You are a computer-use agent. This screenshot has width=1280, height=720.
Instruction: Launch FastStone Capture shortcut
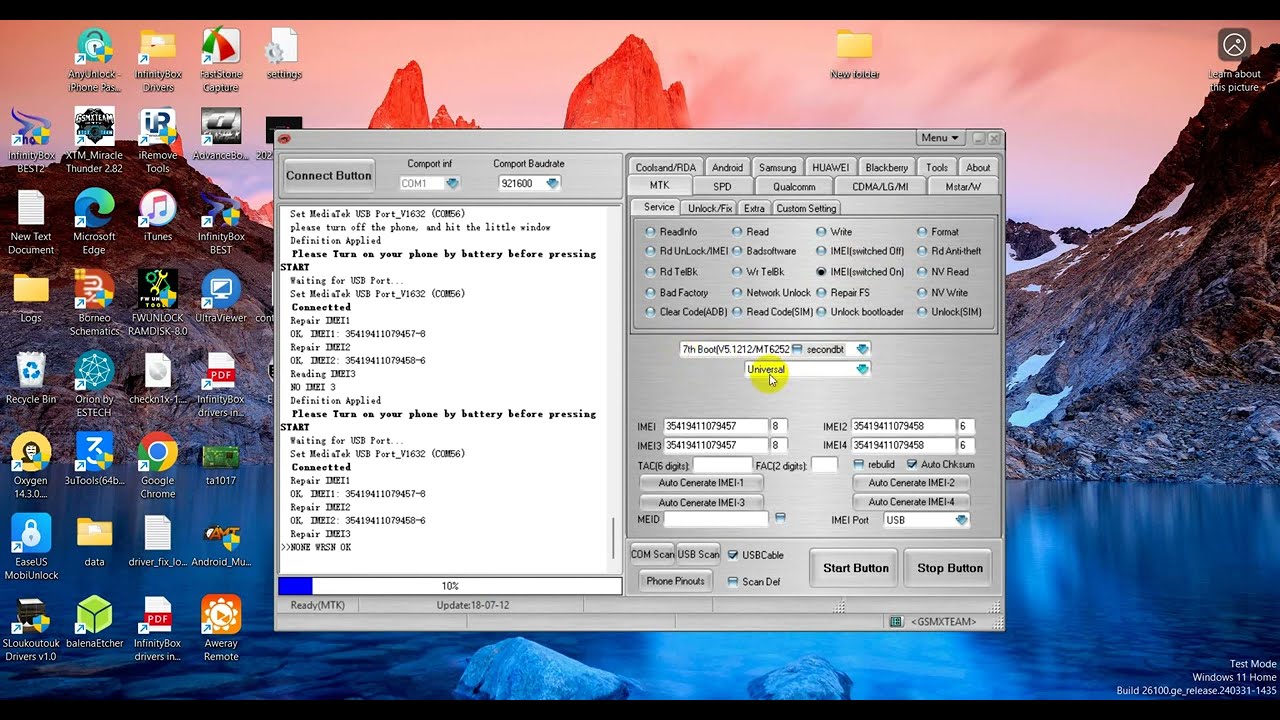[220, 58]
